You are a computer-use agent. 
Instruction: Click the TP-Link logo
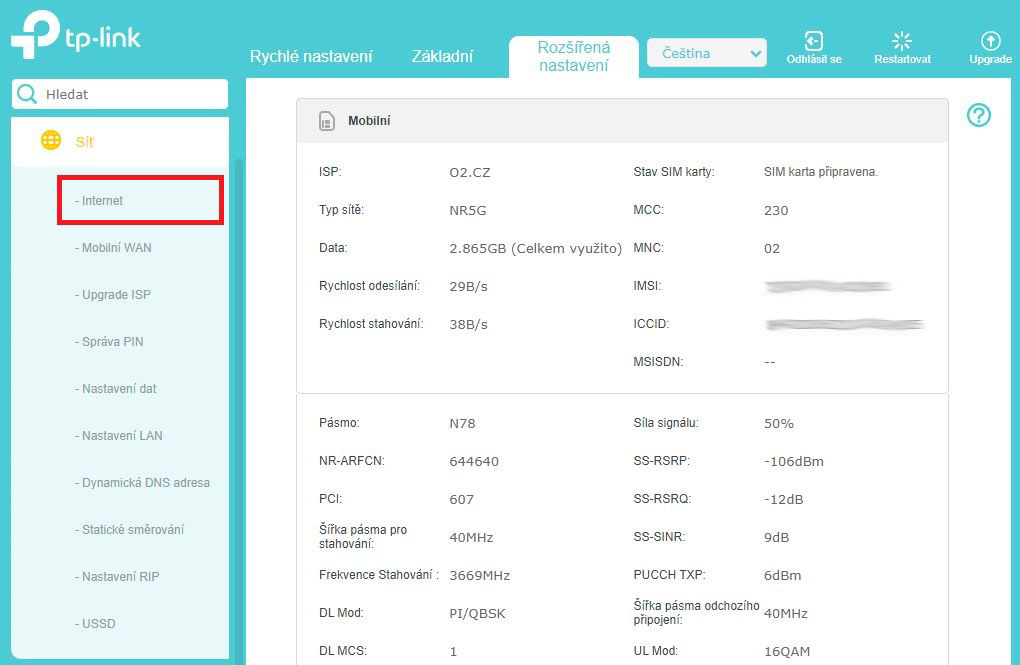coord(76,37)
